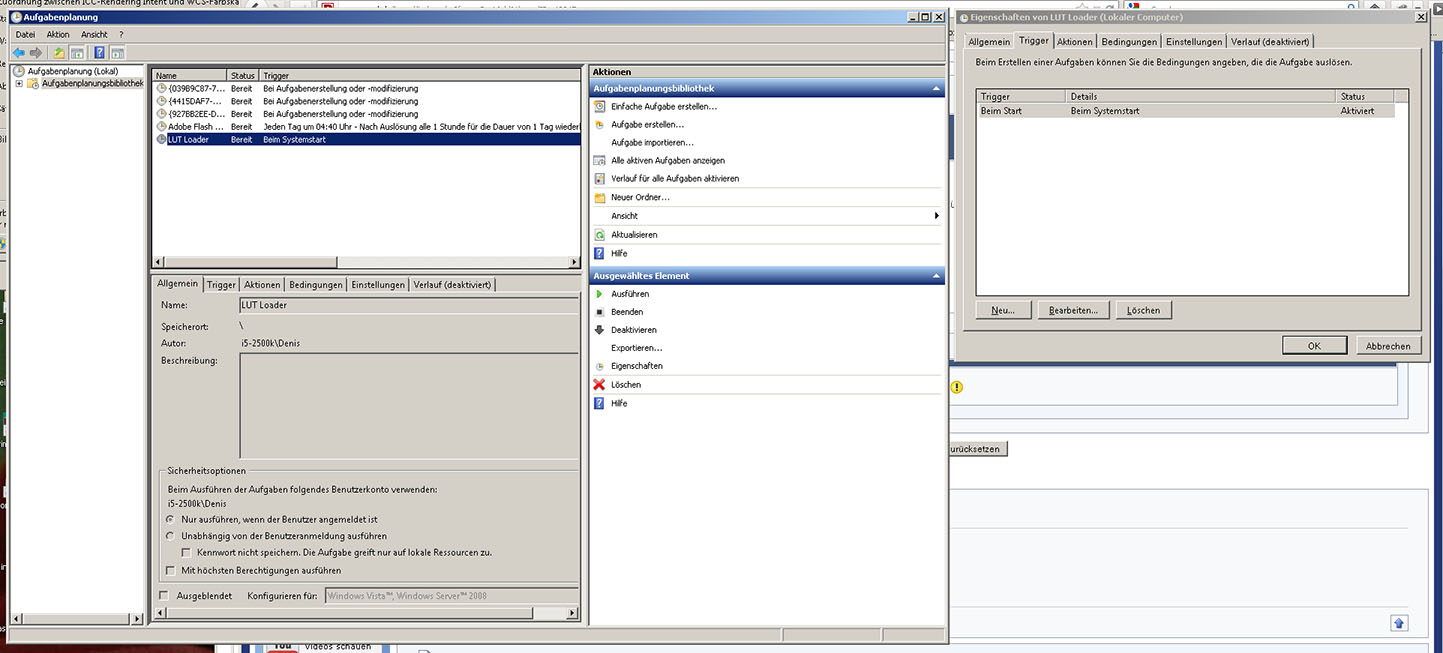Viewport: 1443px width, 653px height.
Task: Click the up-one-level folder toolbar icon
Action: (x=59, y=53)
